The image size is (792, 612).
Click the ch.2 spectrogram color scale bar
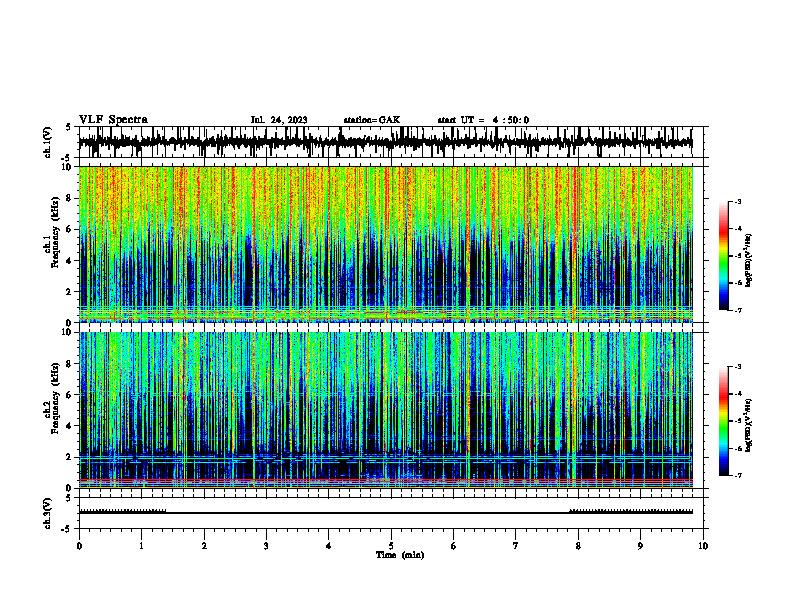(x=723, y=421)
